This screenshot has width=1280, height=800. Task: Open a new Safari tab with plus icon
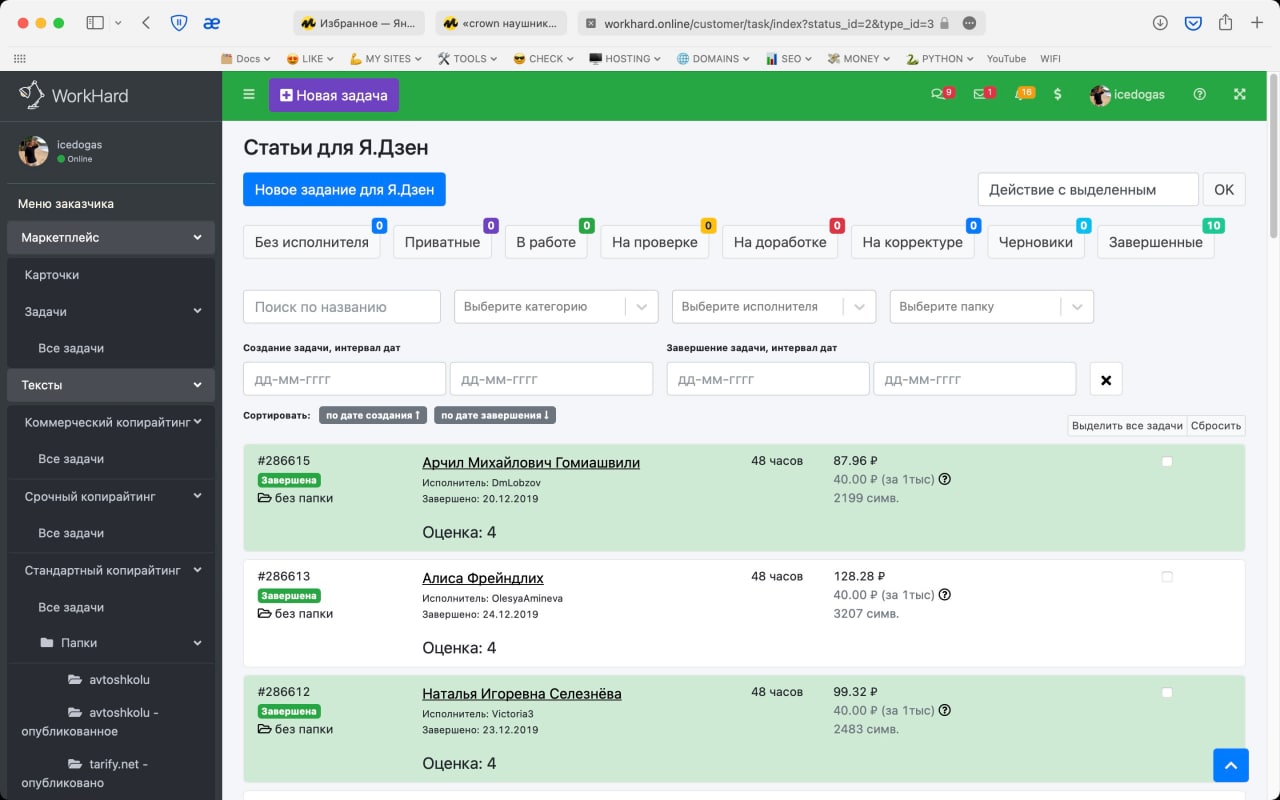(1258, 22)
